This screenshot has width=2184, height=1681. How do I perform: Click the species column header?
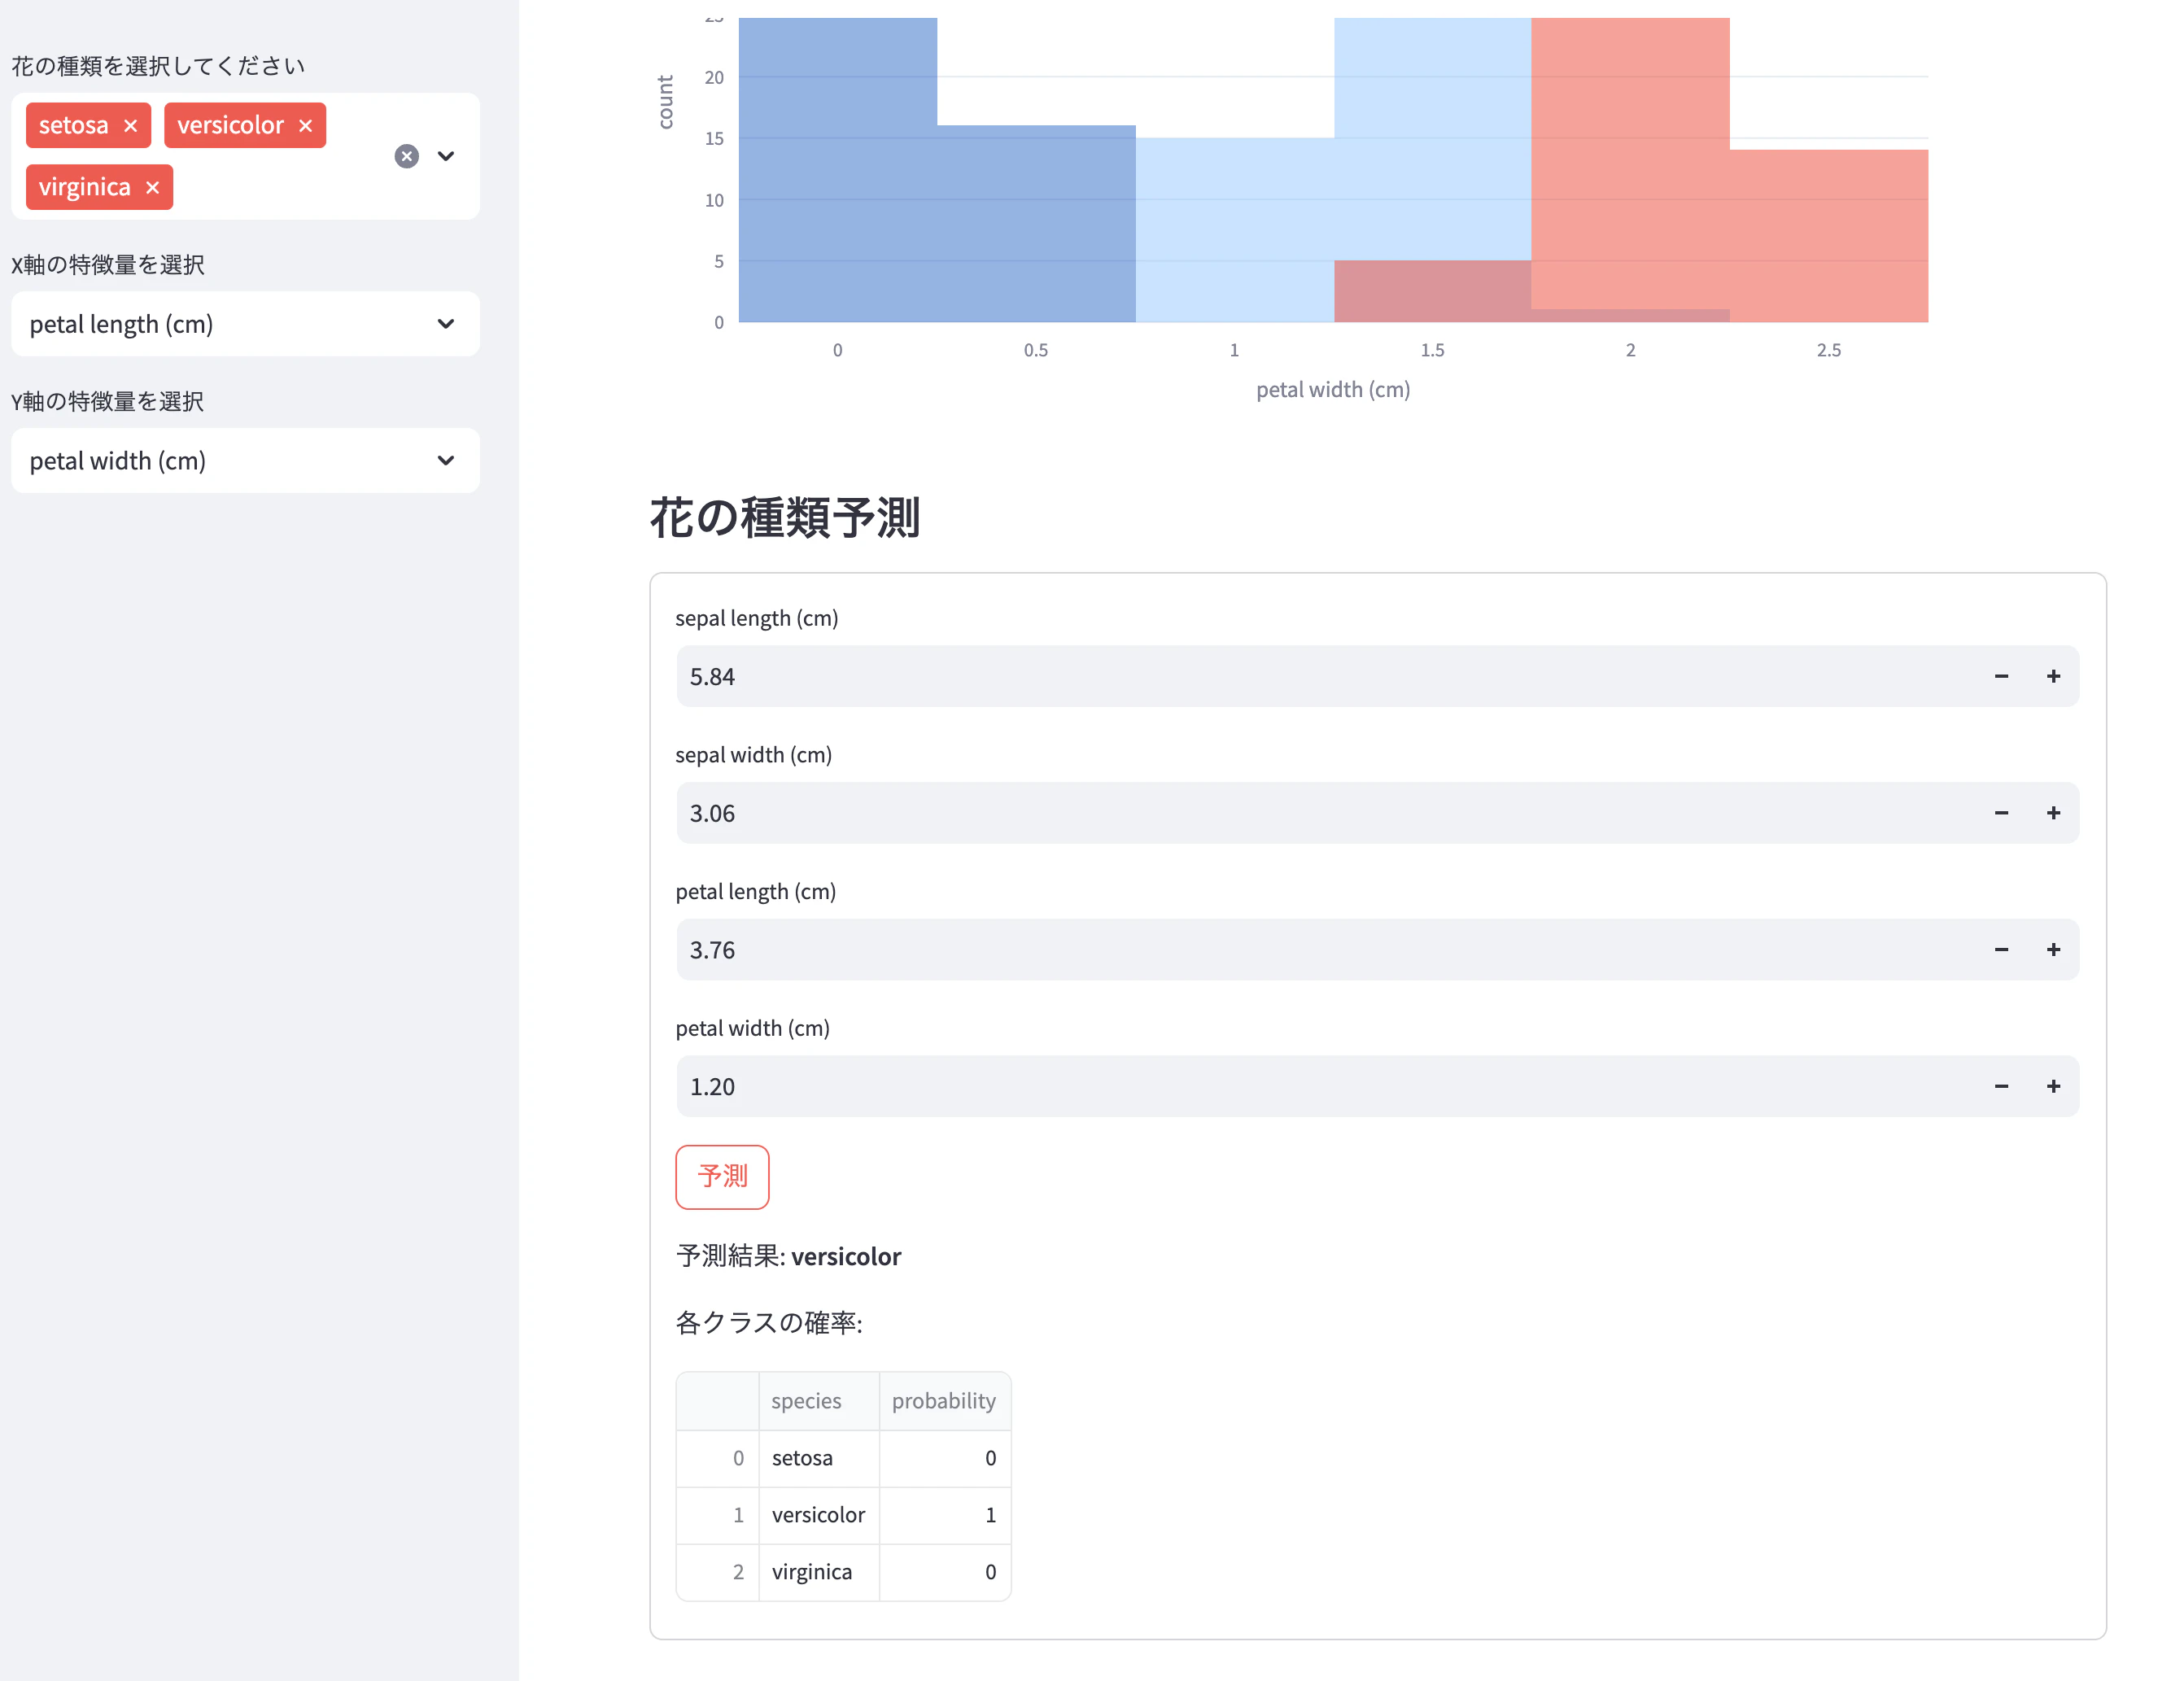806,1401
